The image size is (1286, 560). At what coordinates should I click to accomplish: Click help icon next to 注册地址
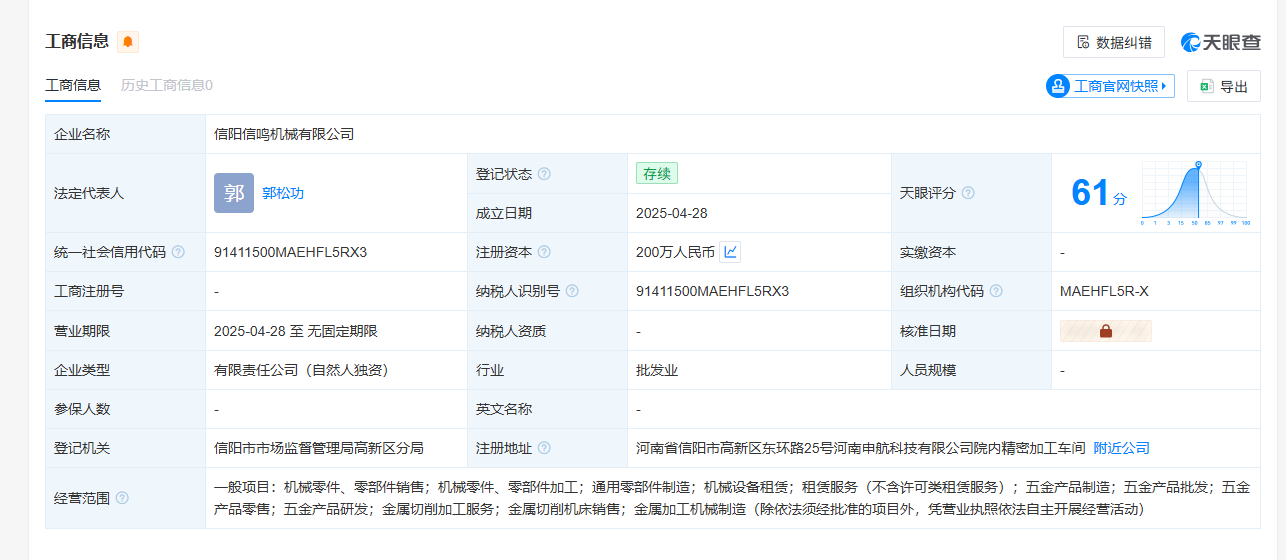544,448
